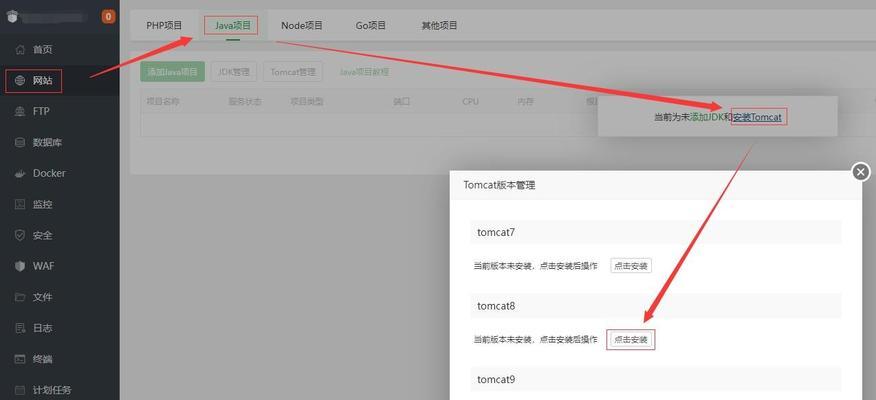
Task: Click the orange notification badge showing 0
Action: pyautogui.click(x=108, y=17)
